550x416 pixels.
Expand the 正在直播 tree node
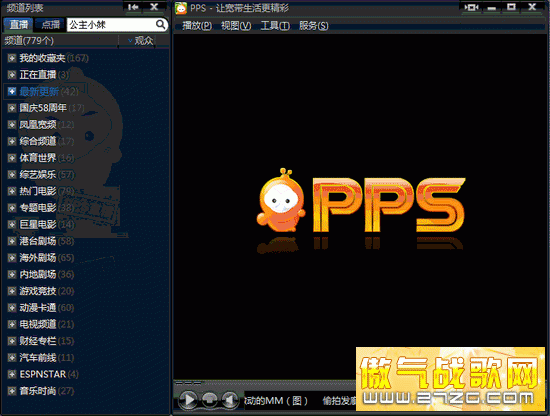click(12, 75)
